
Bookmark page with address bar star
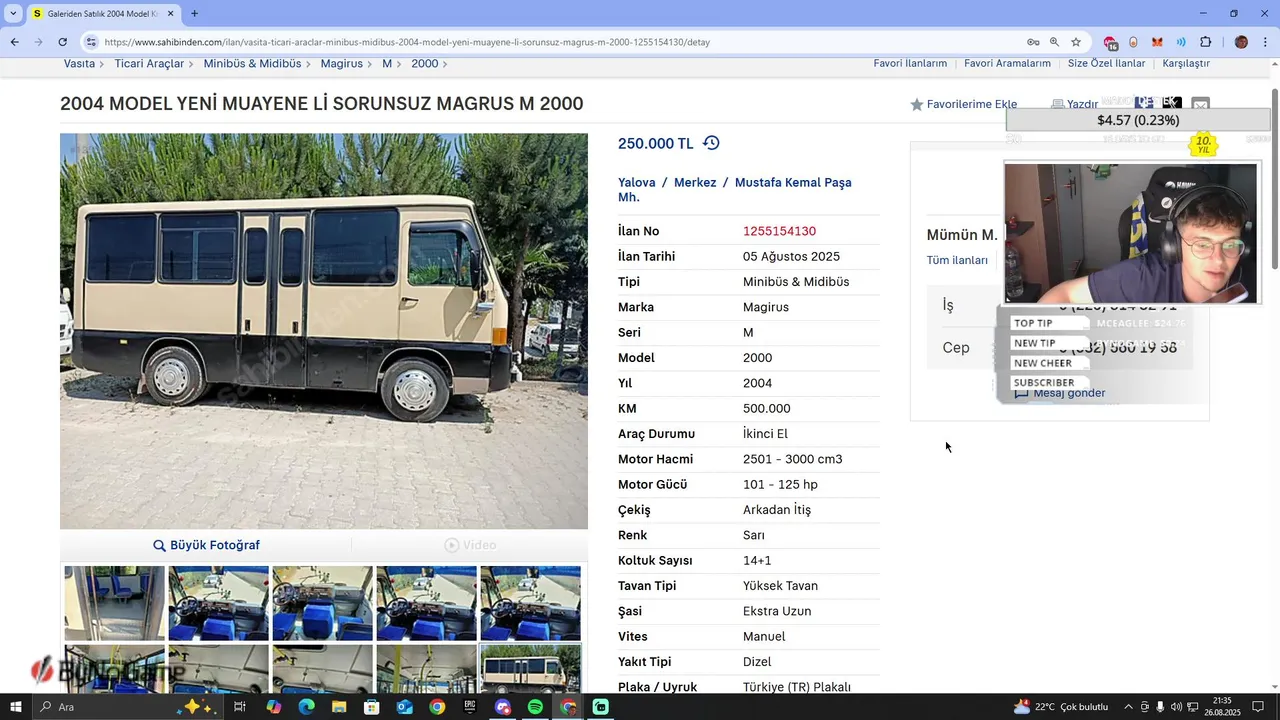click(1076, 42)
